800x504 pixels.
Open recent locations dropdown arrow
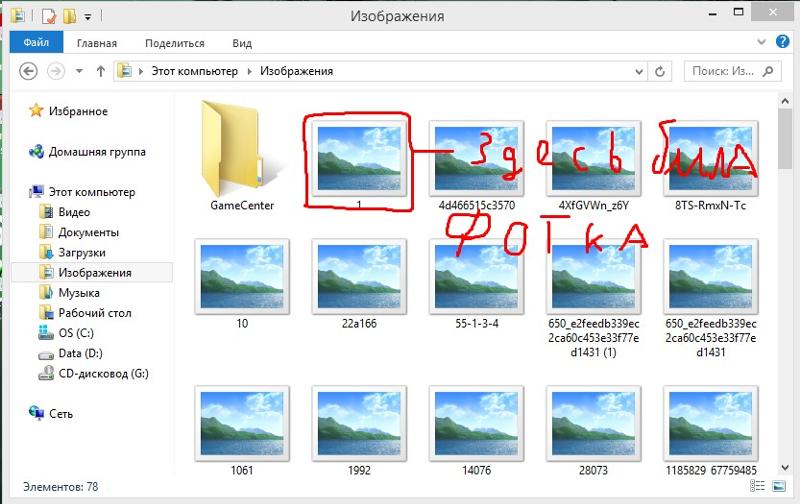coord(79,71)
